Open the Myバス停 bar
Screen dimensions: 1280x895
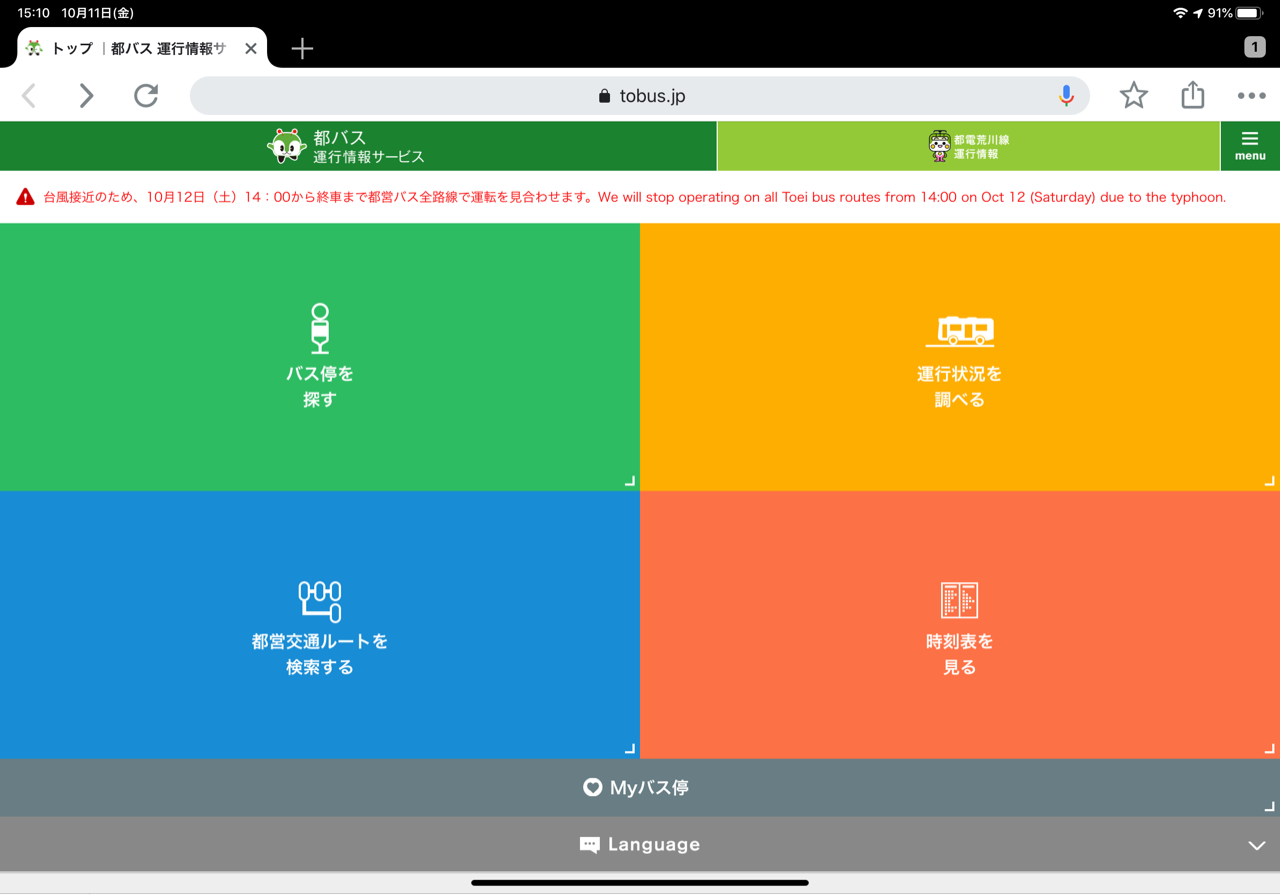click(640, 788)
